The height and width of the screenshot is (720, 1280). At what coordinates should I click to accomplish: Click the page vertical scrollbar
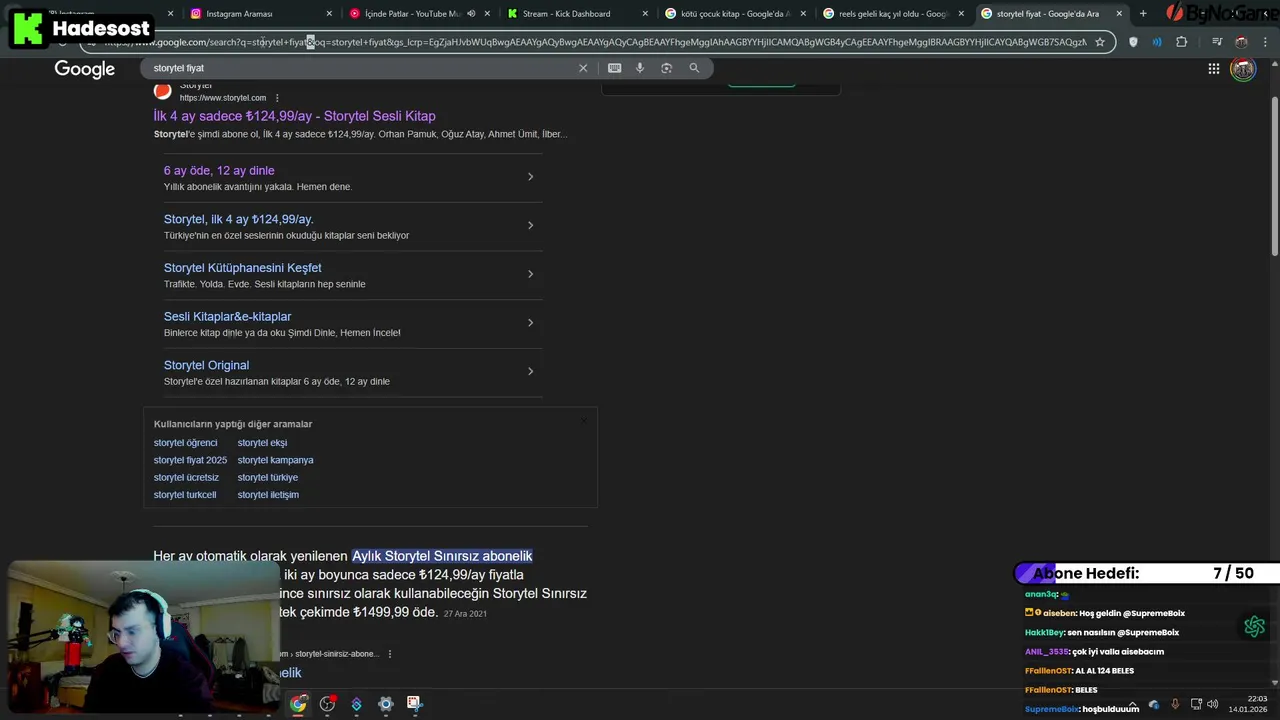[x=1274, y=175]
